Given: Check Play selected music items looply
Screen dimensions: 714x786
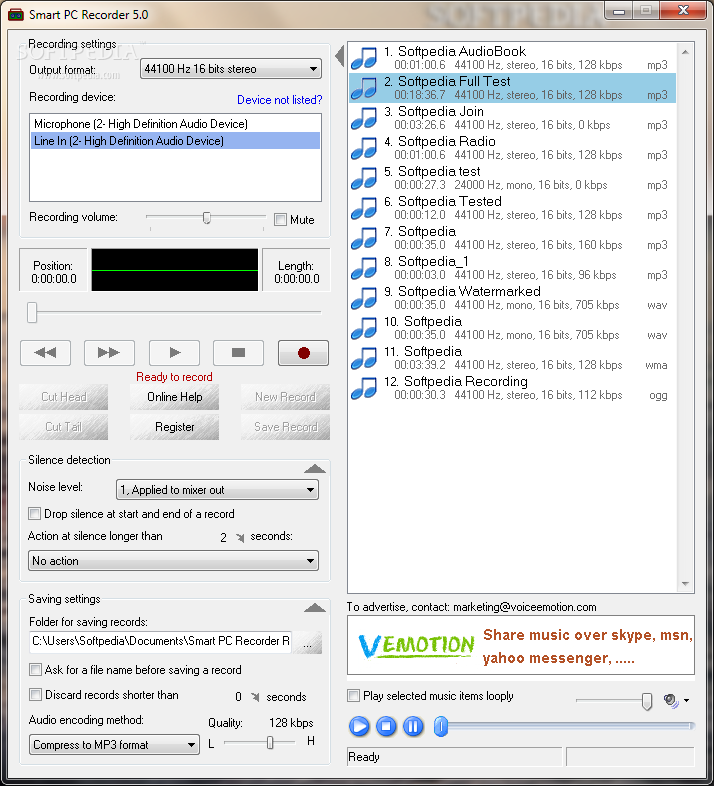Looking at the screenshot, I should tap(353, 696).
